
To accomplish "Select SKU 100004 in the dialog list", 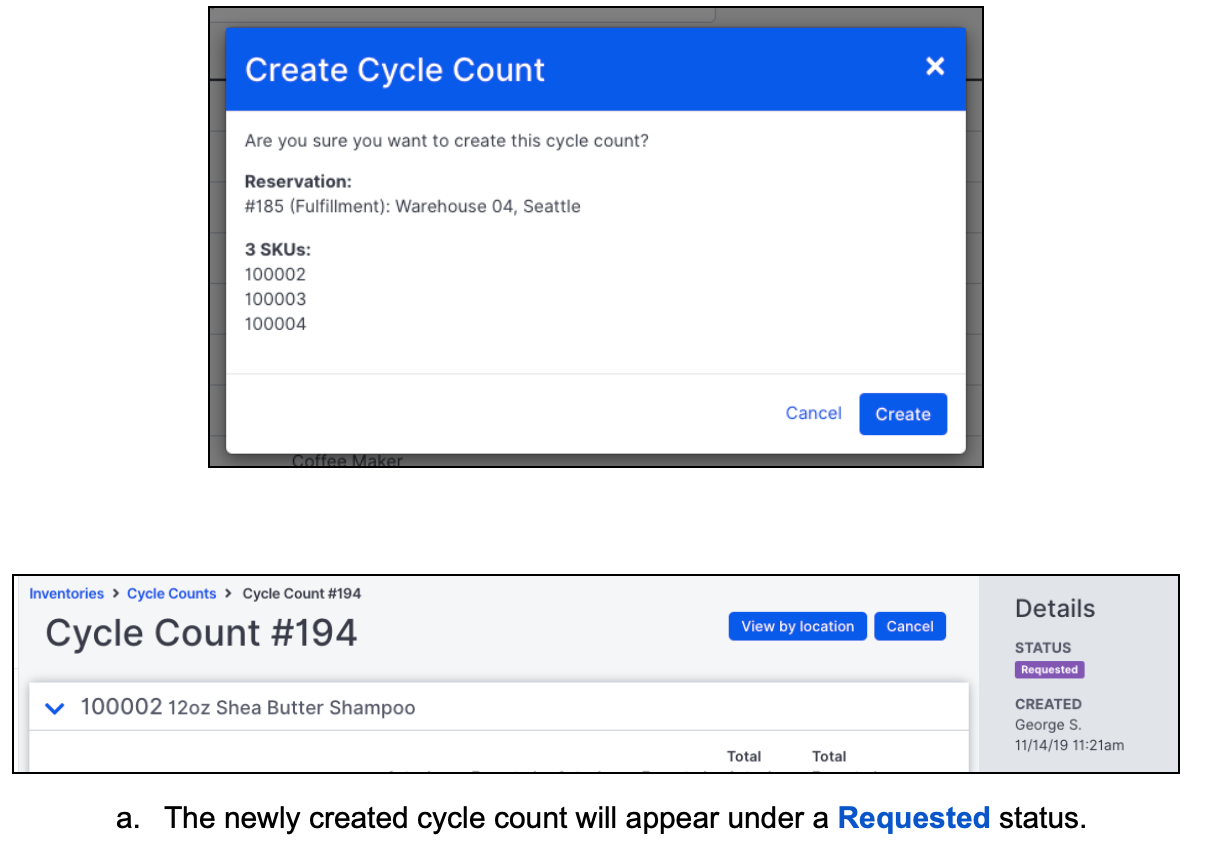I will 275,323.
